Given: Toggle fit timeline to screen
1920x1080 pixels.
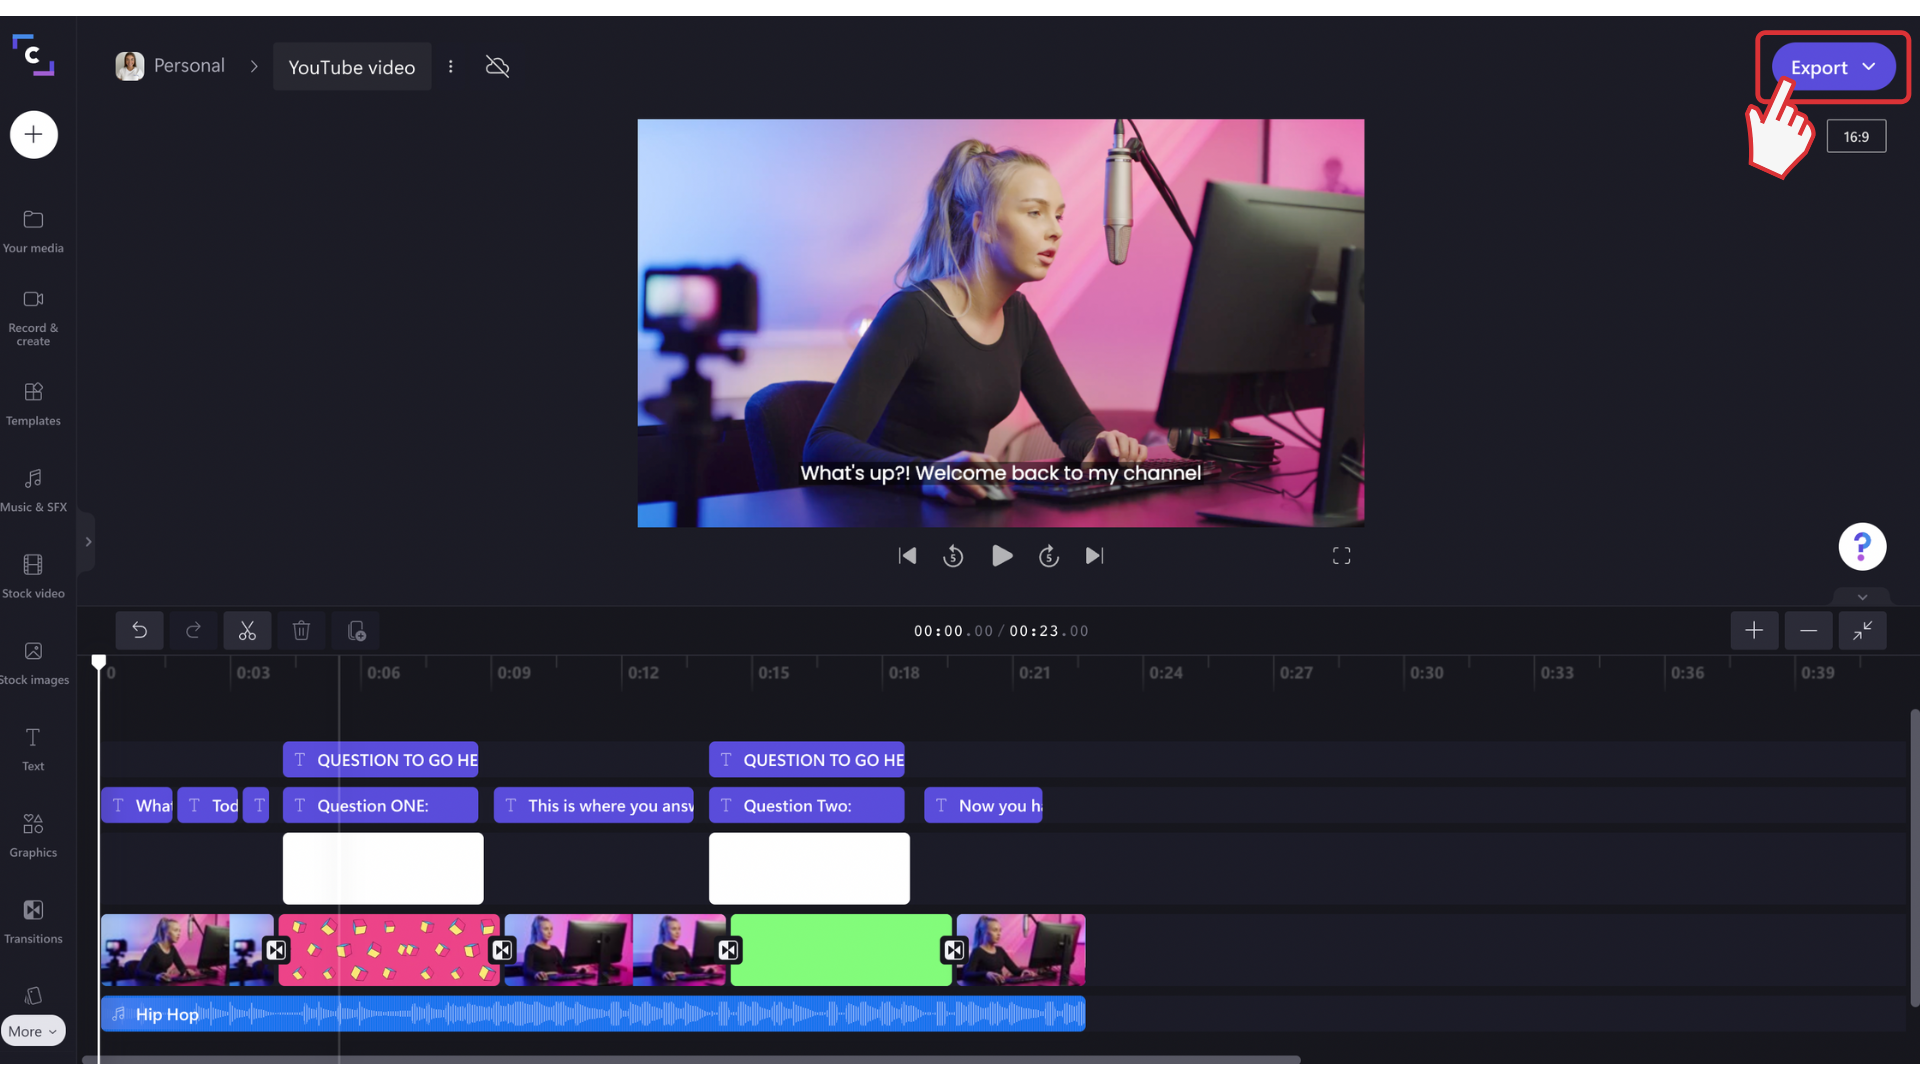Looking at the screenshot, I should pos(1862,630).
